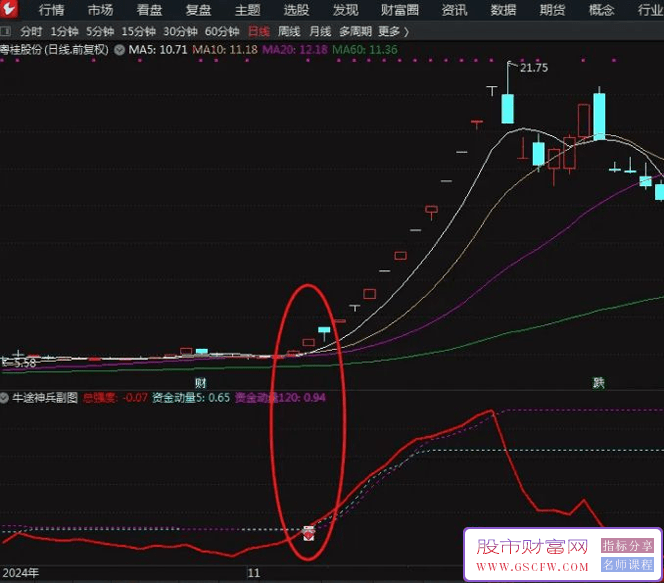Open the 复盘 menu
This screenshot has height=583, width=664.
(x=198, y=10)
